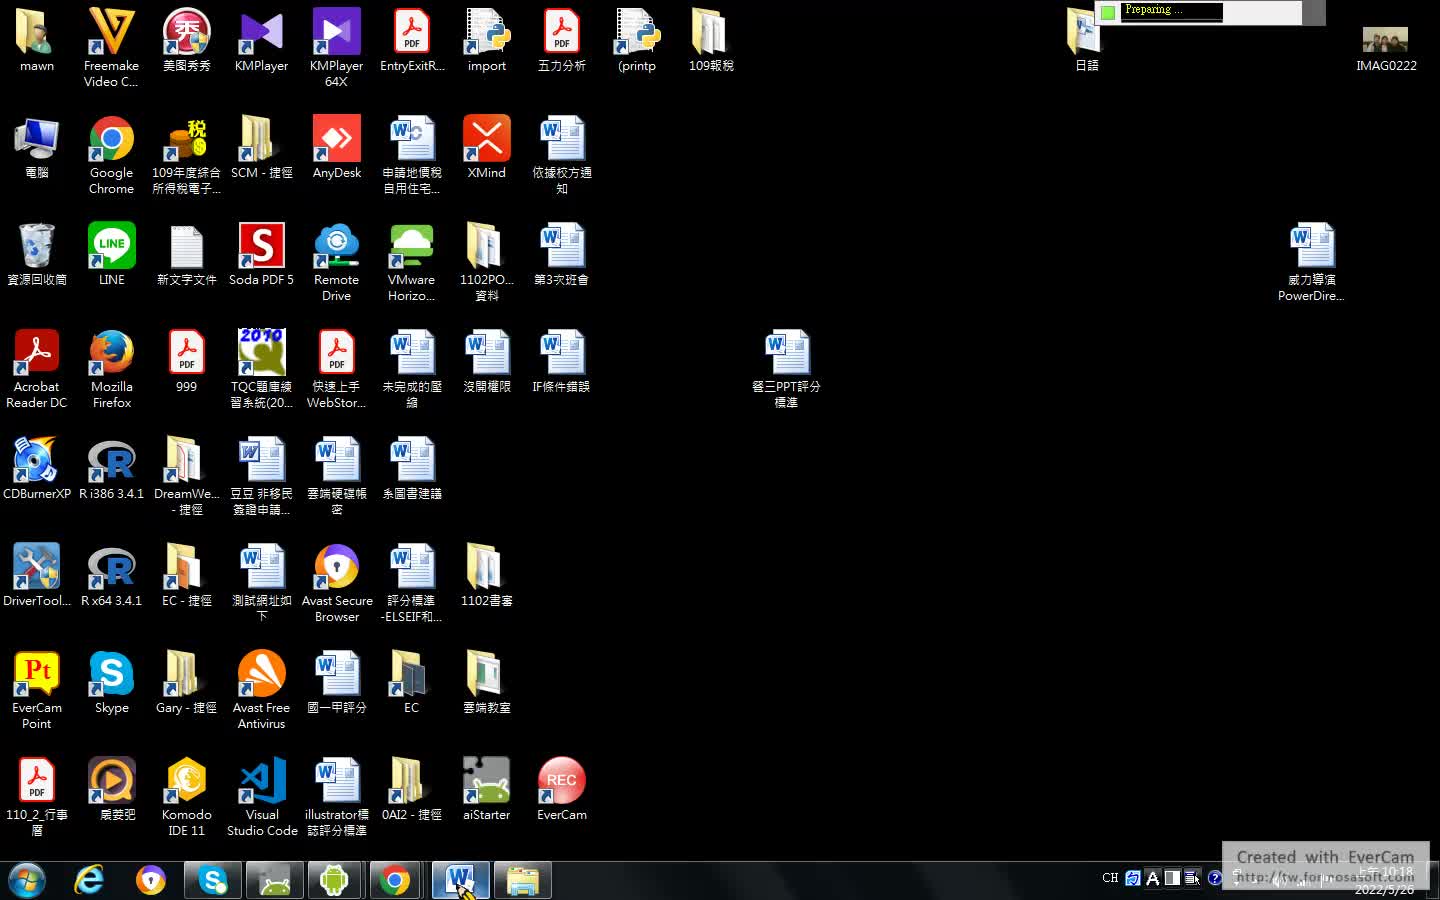
Task: Open the IMAG0222 image thumbnail
Action: coord(1385,48)
